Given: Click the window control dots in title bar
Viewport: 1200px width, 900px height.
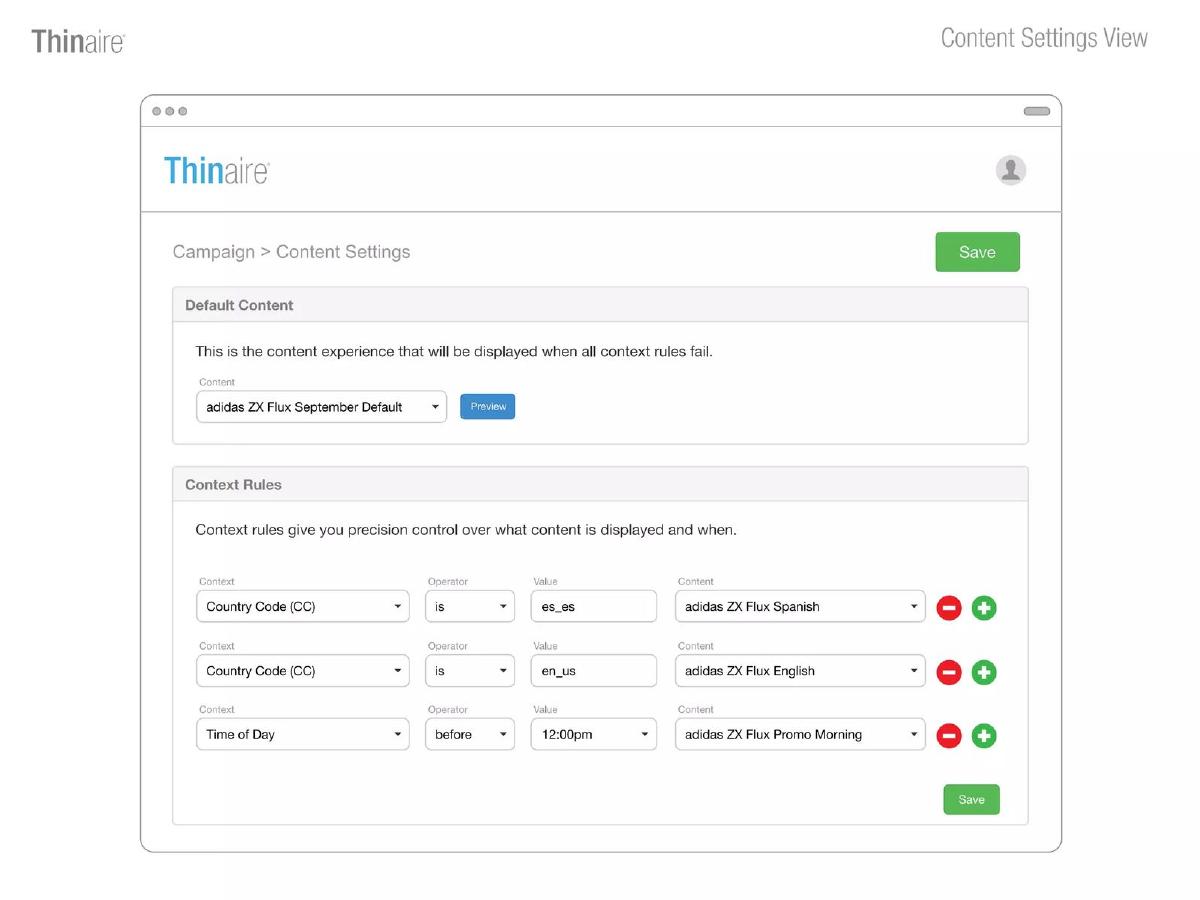Looking at the screenshot, I should [169, 111].
